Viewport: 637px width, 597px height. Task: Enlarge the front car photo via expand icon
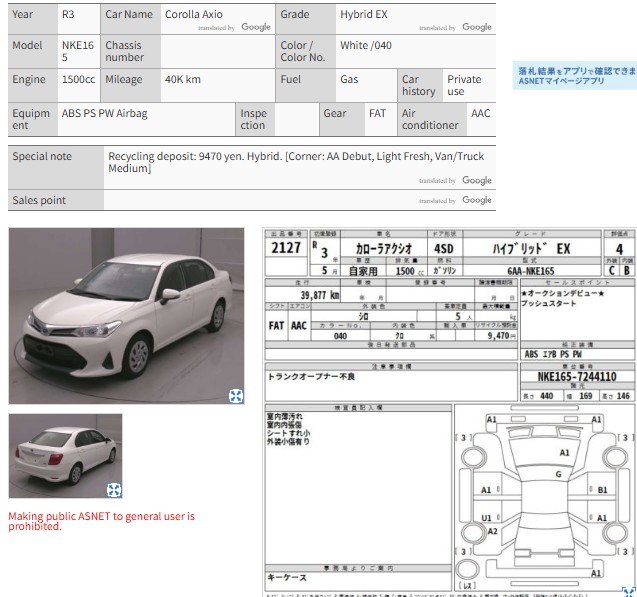pyautogui.click(x=236, y=396)
